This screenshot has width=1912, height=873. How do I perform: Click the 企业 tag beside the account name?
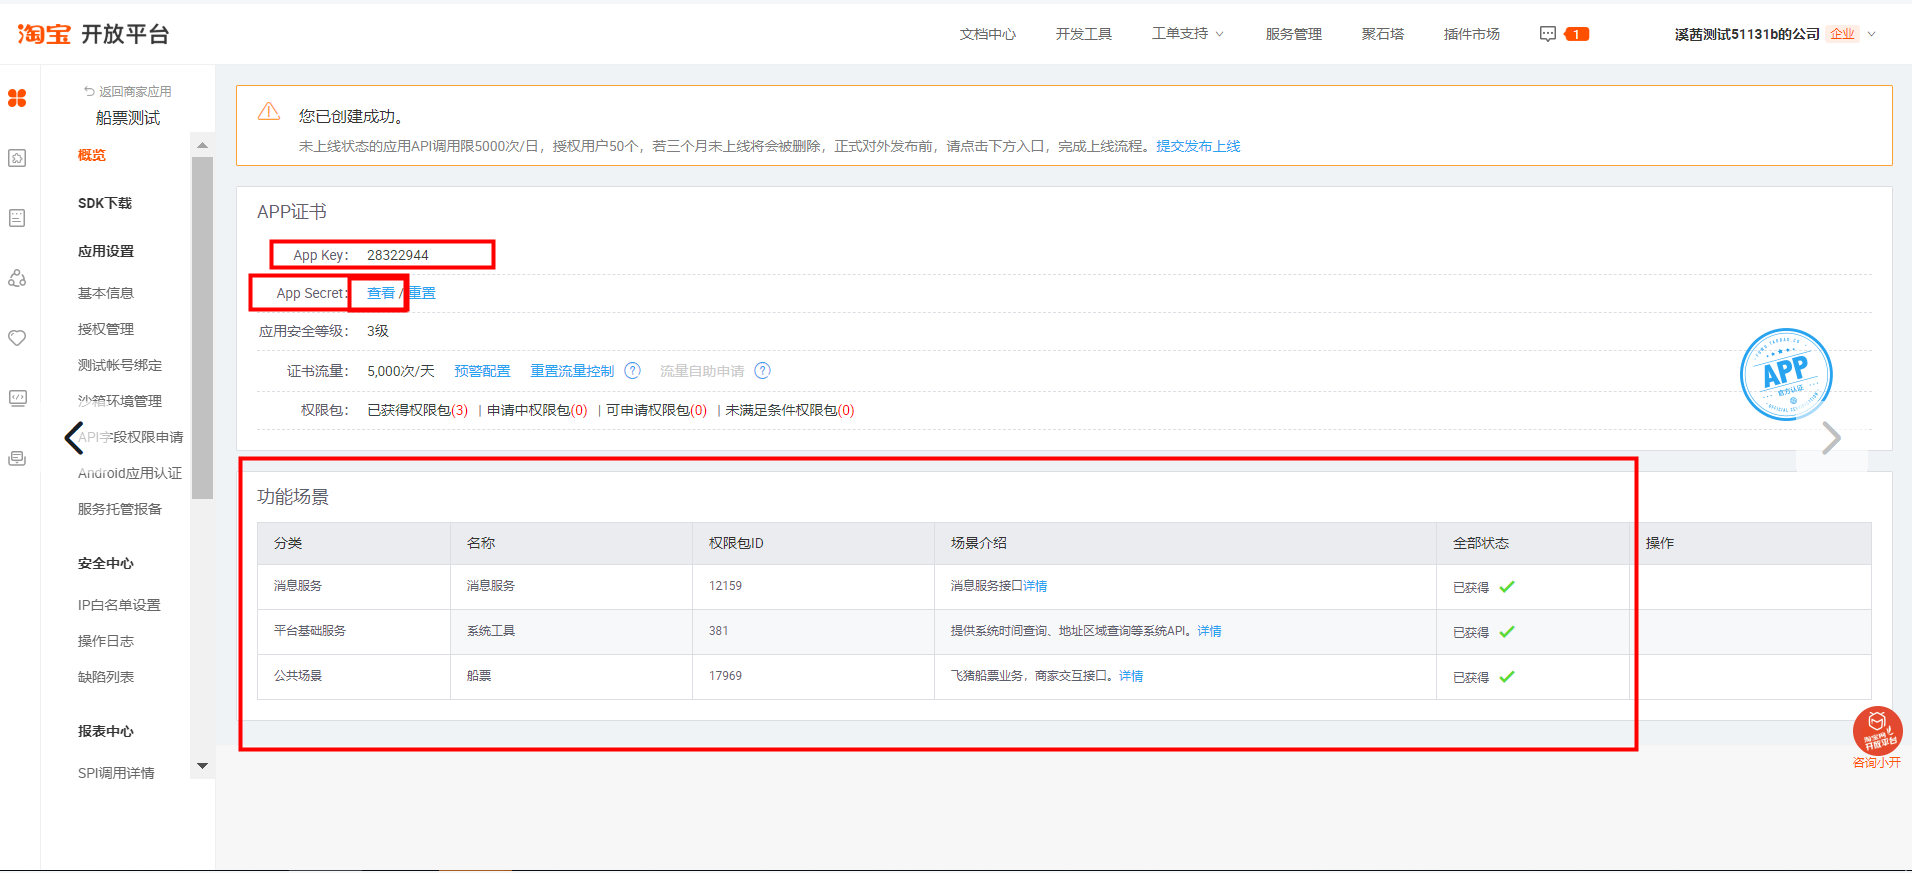pos(1842,34)
